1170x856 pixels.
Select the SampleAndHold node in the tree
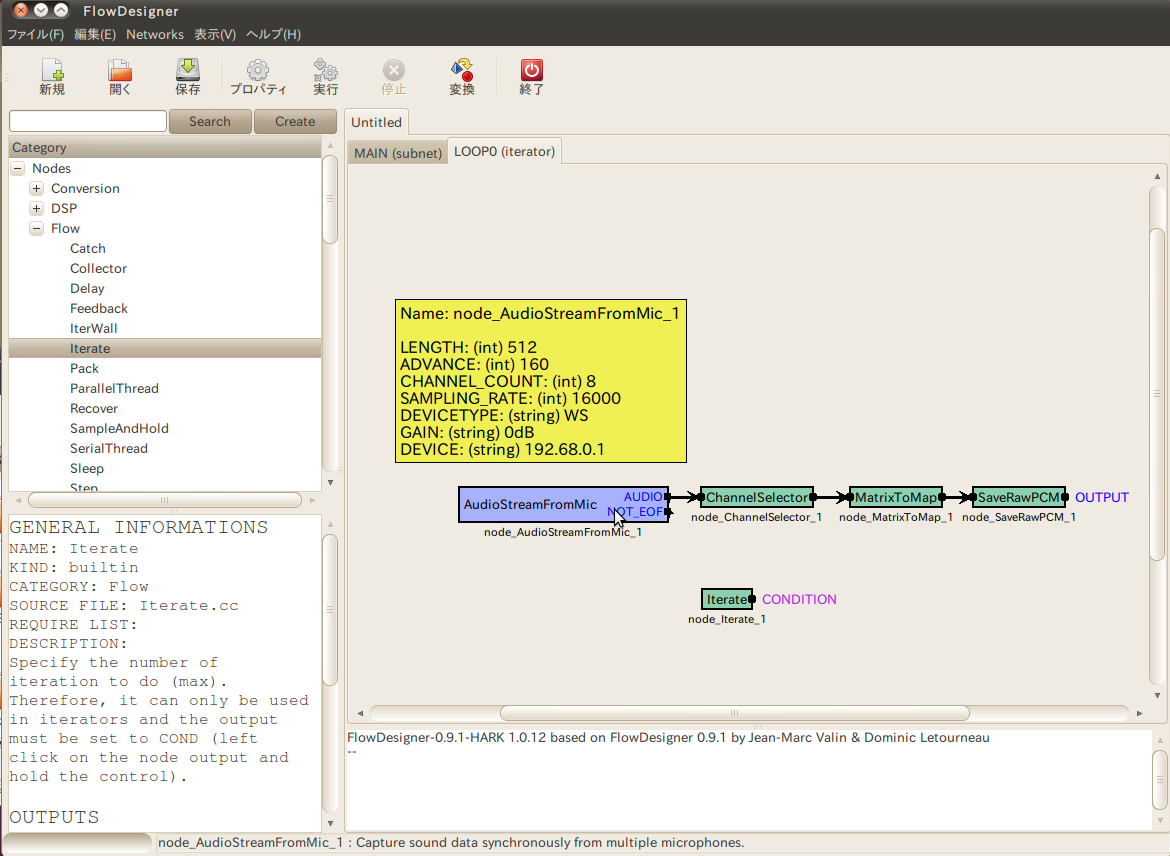click(119, 428)
